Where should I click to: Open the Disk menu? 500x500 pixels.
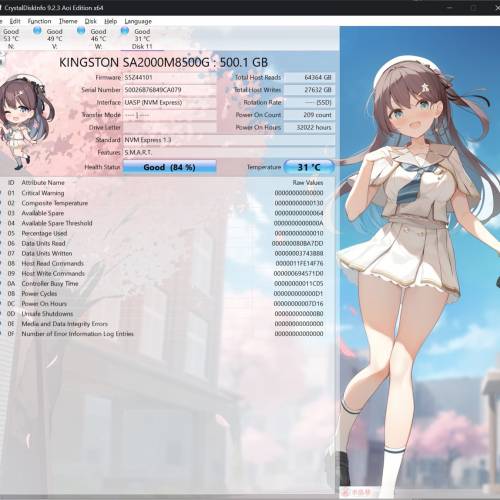pyautogui.click(x=90, y=21)
